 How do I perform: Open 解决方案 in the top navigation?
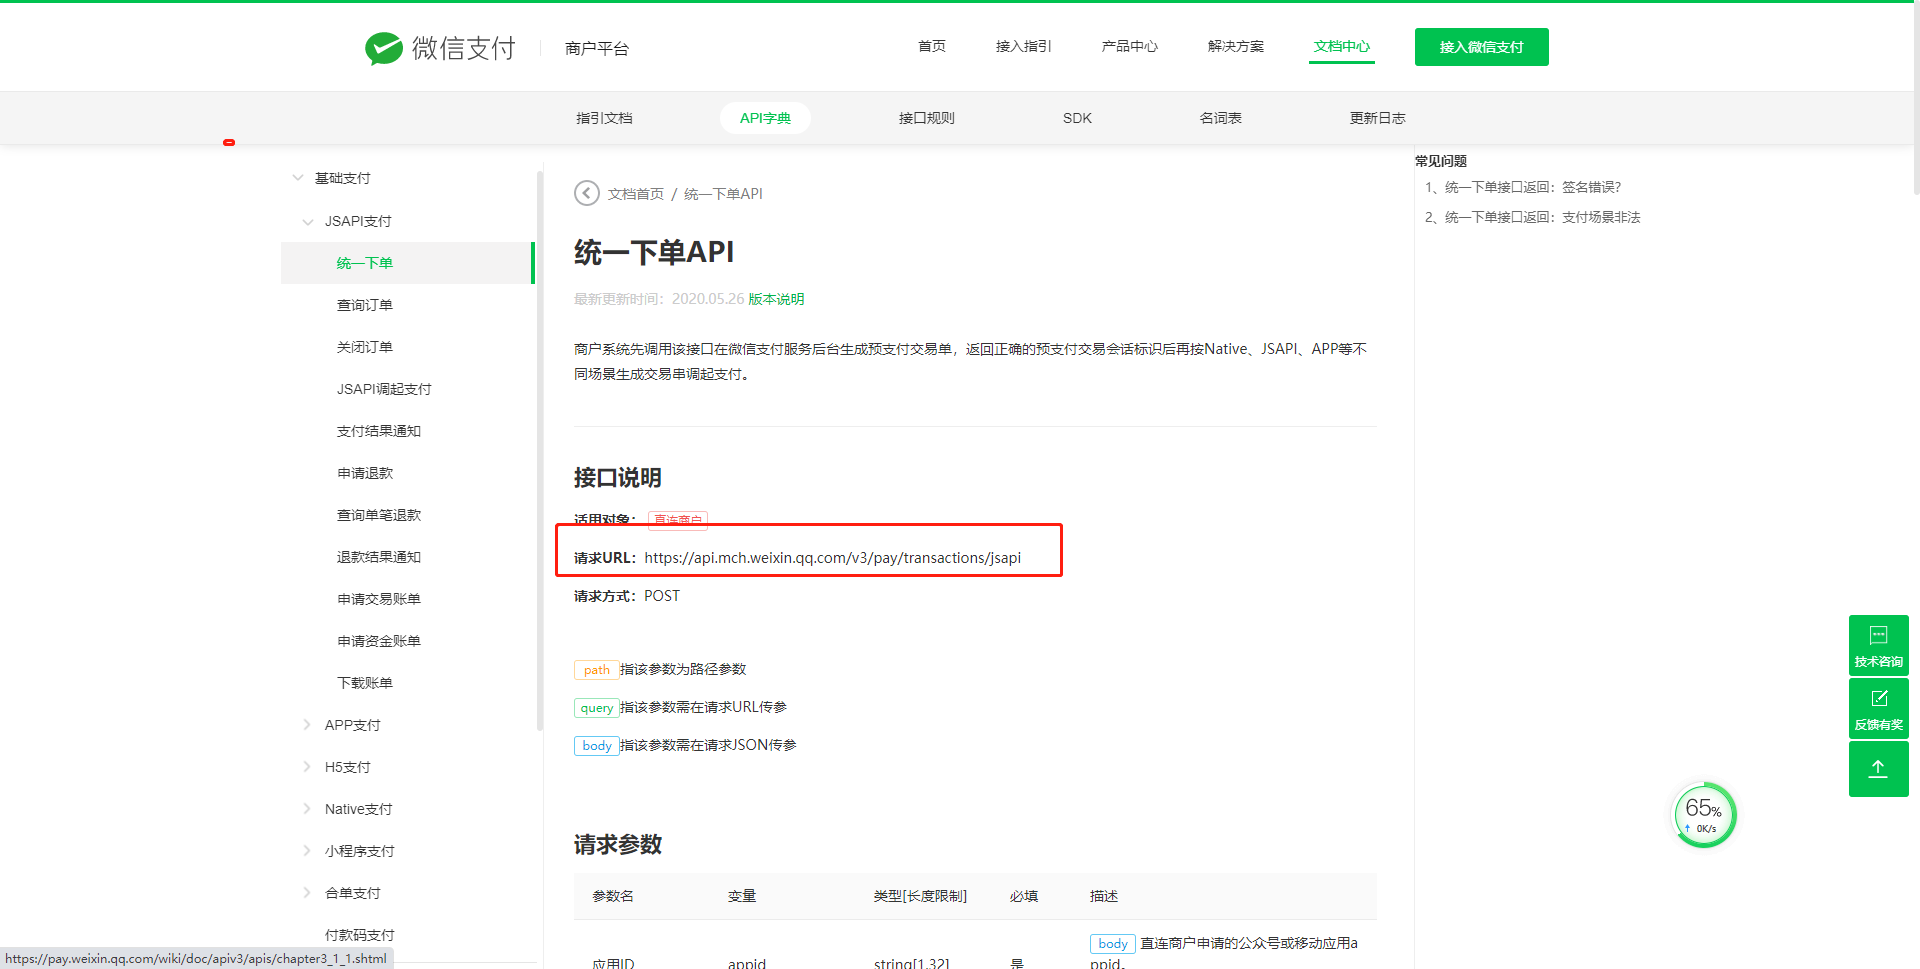(x=1236, y=46)
